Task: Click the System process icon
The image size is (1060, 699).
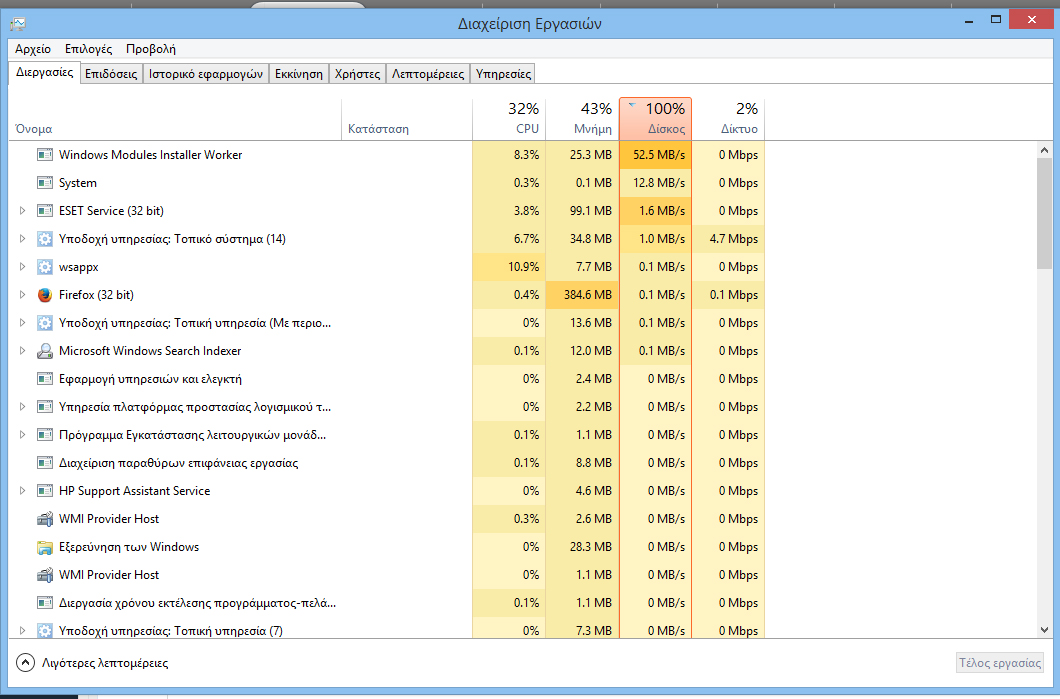Action: coord(45,183)
